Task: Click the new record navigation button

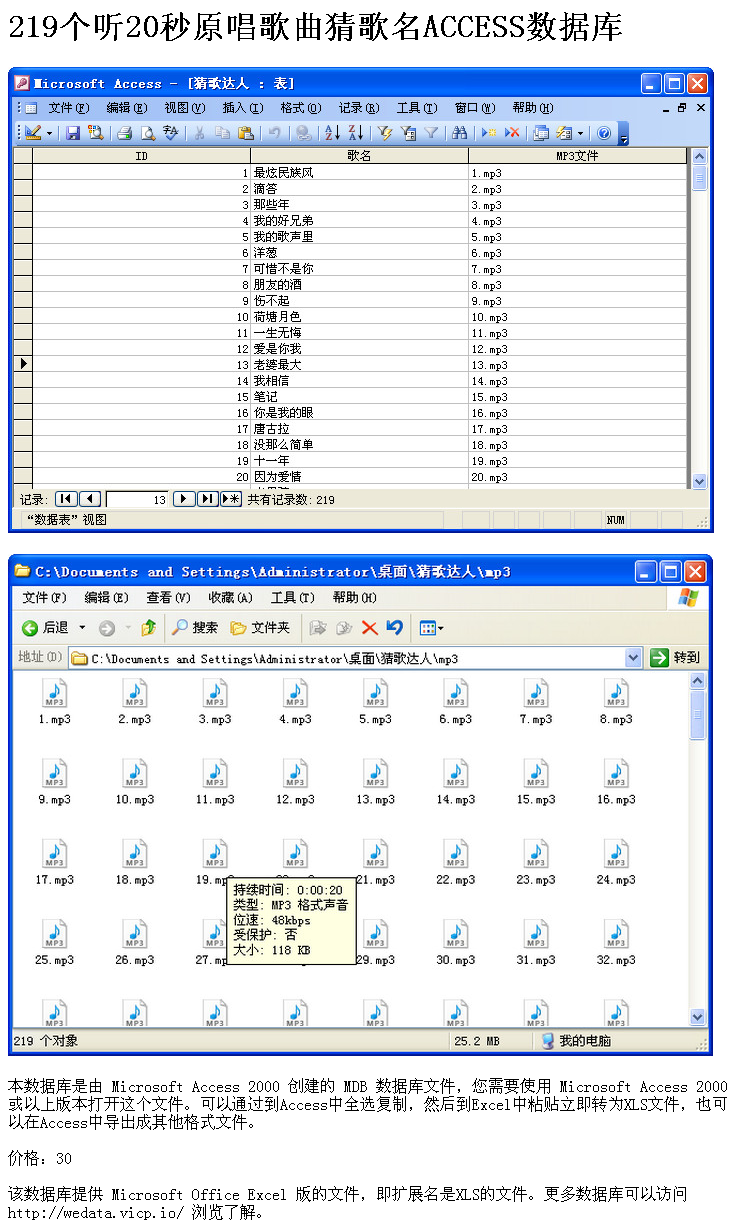Action: coord(231,499)
